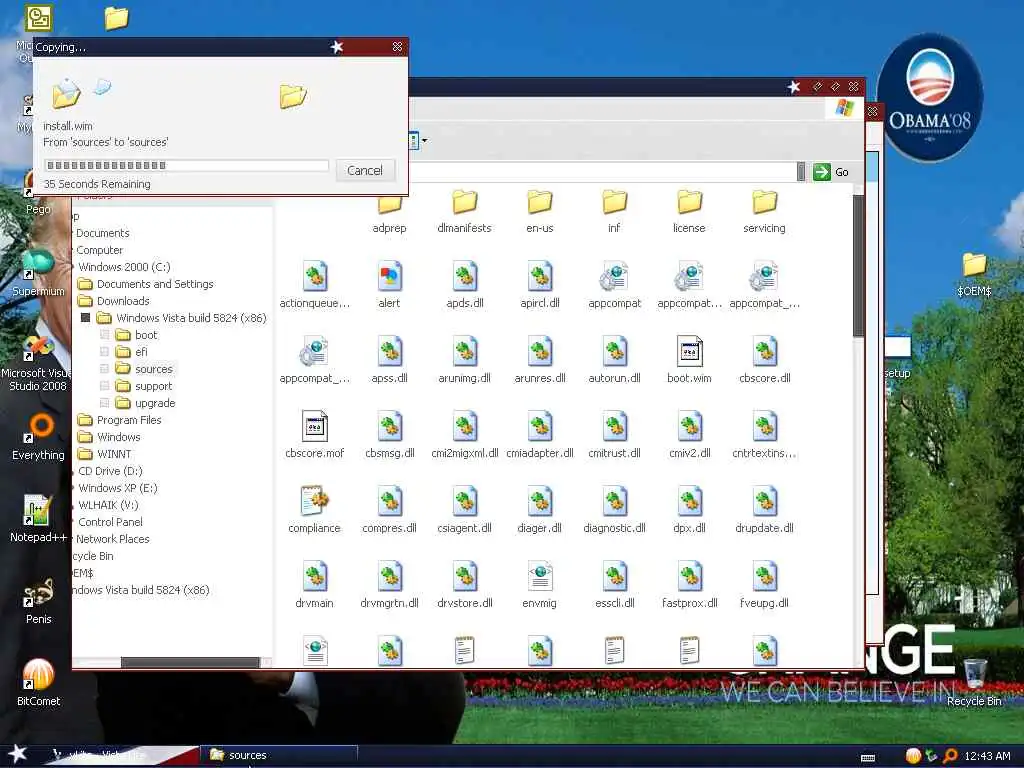Open the star Start button
This screenshot has height=768, width=1024.
pos(17,754)
